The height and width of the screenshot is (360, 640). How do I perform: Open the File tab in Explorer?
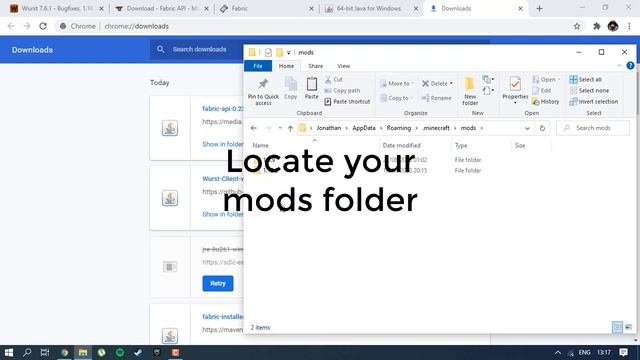tap(258, 66)
